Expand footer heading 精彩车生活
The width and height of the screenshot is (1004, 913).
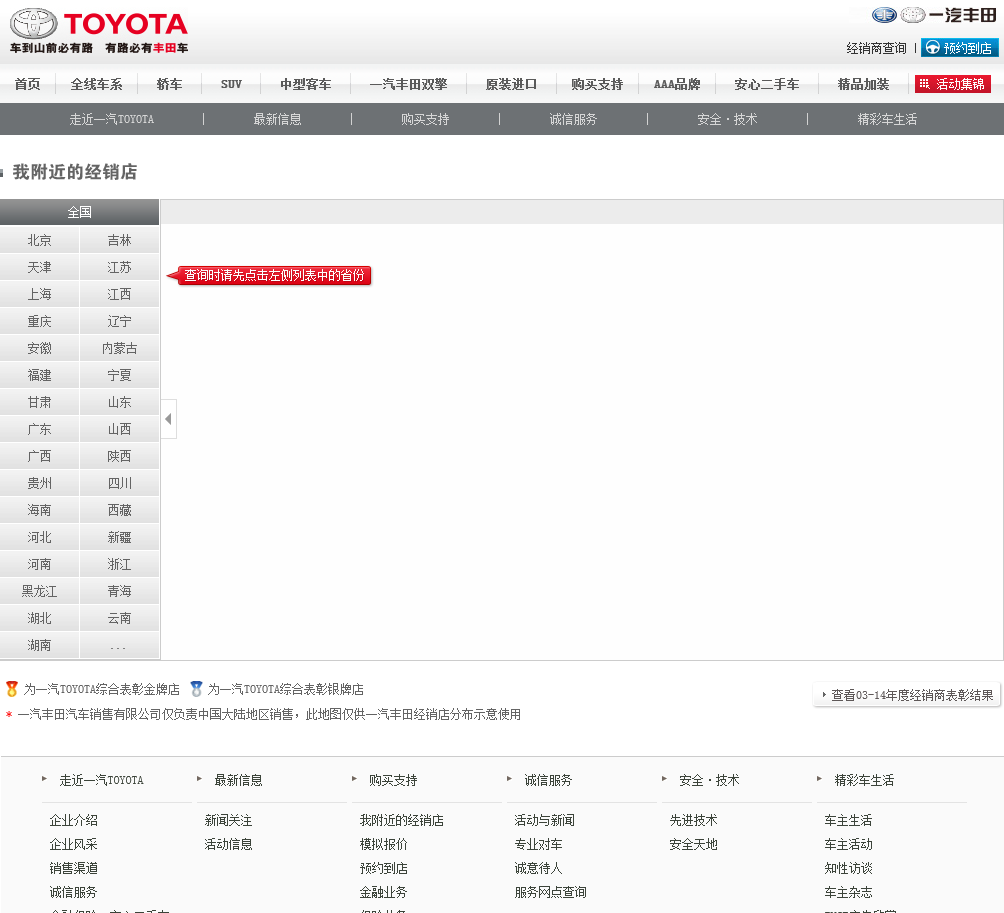864,780
